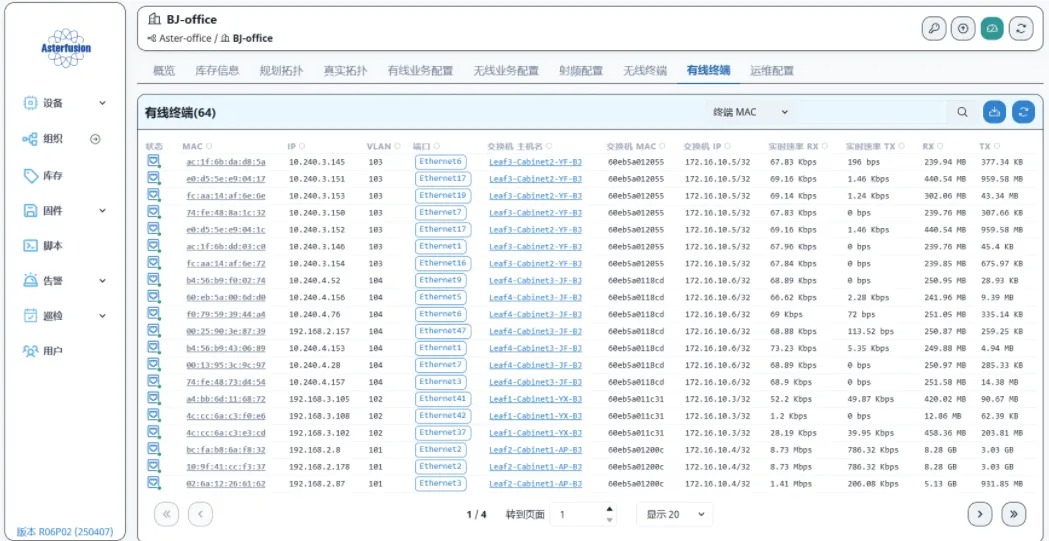1049x541 pixels.
Task: Sort by VLAN column header
Action: [383, 146]
